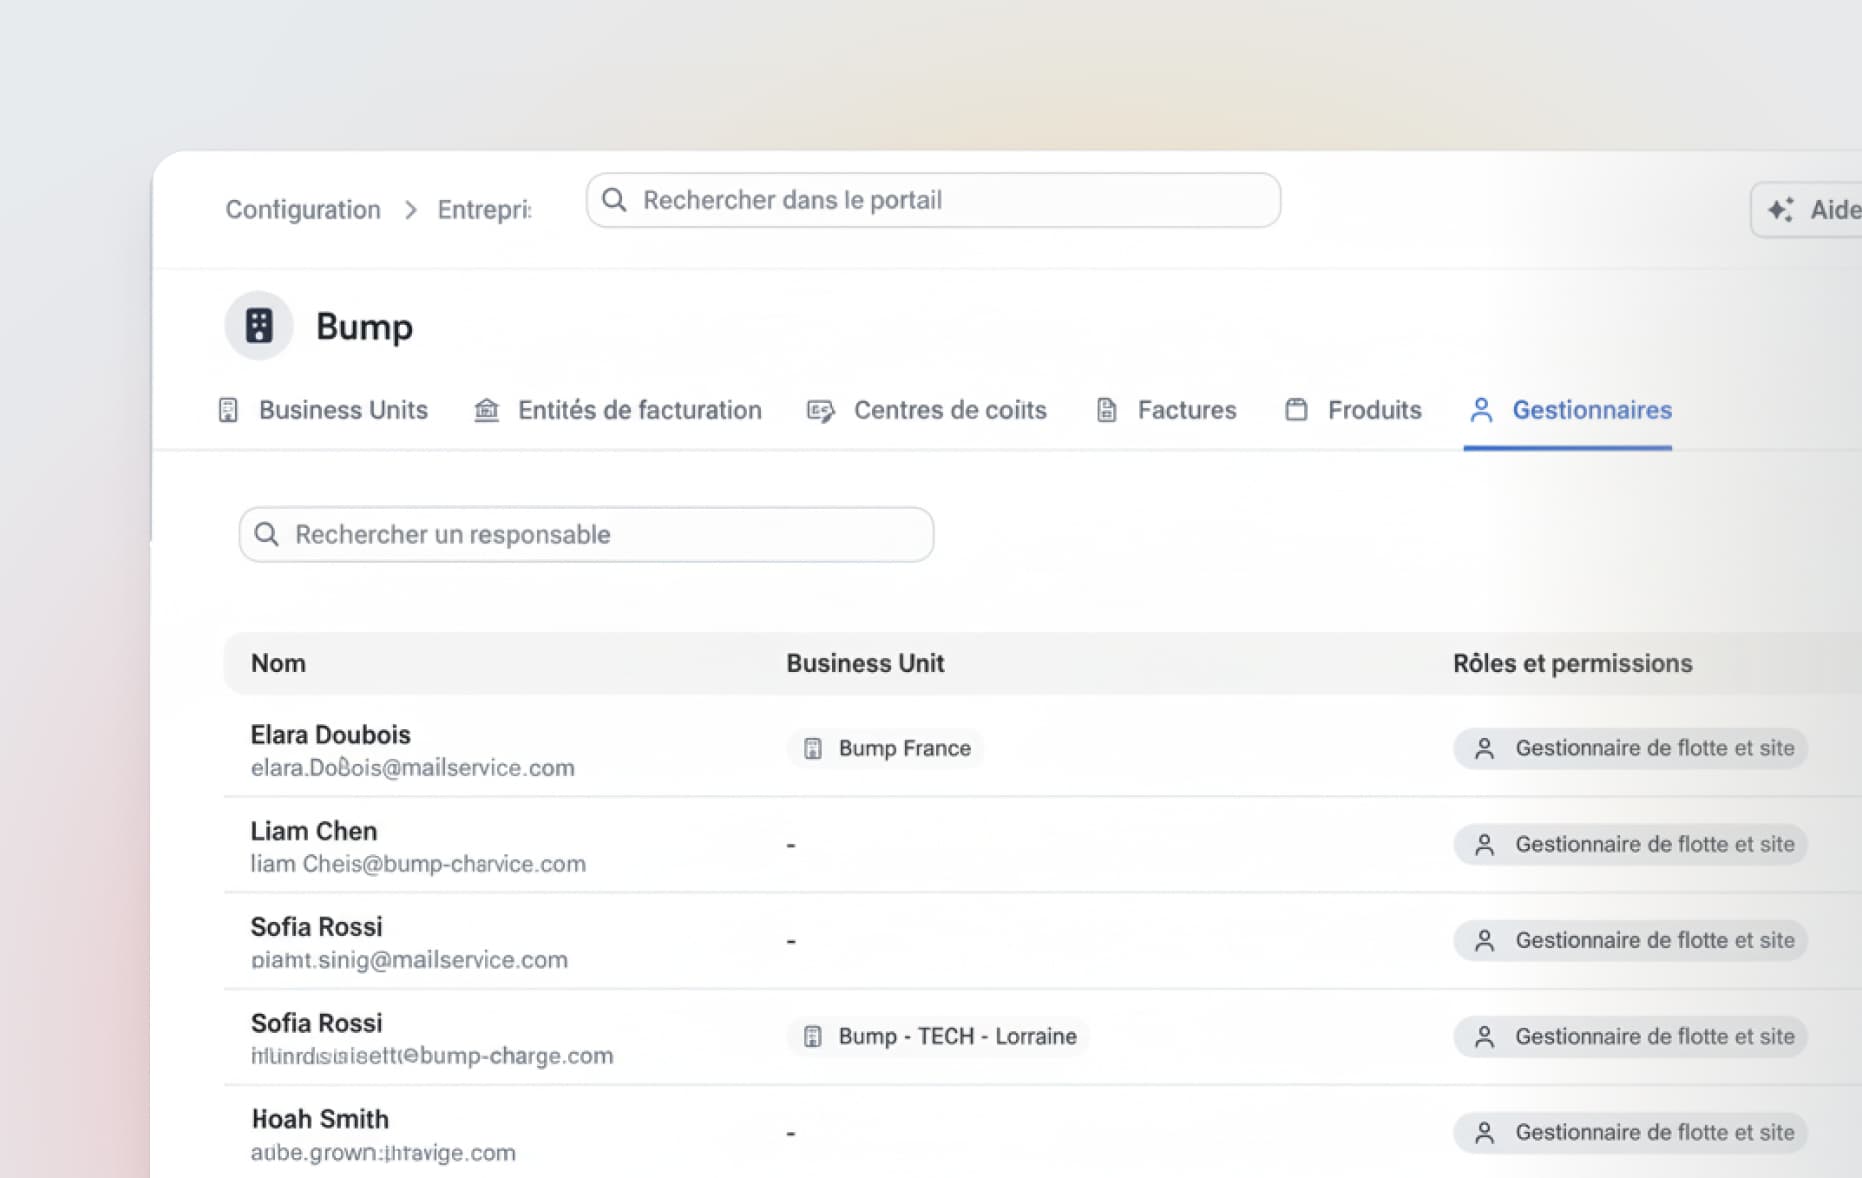Click the bank icon for Entités de facturation
1862x1178 pixels.
point(486,410)
